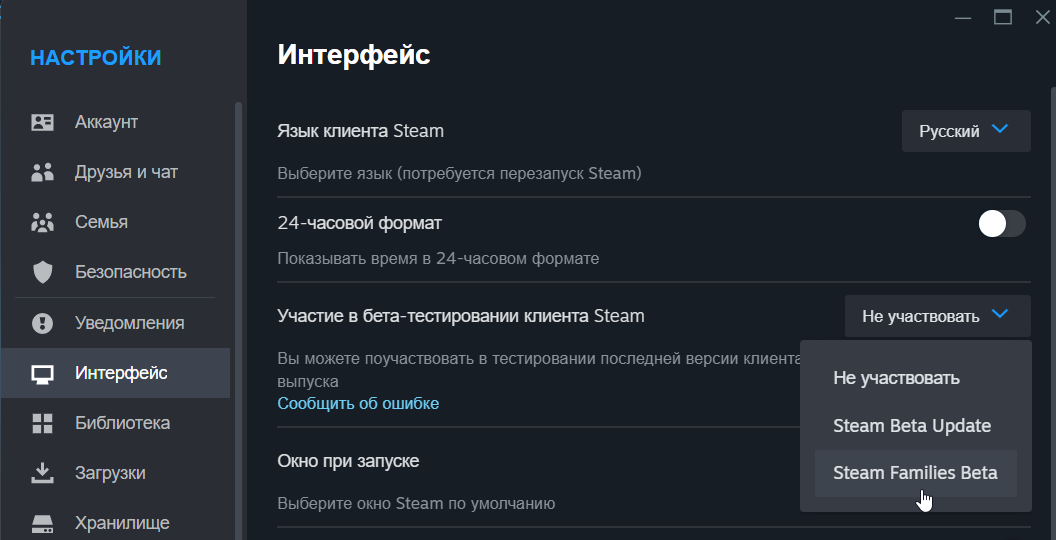Open the Русский language dropdown
1056x540 pixels.
point(966,131)
